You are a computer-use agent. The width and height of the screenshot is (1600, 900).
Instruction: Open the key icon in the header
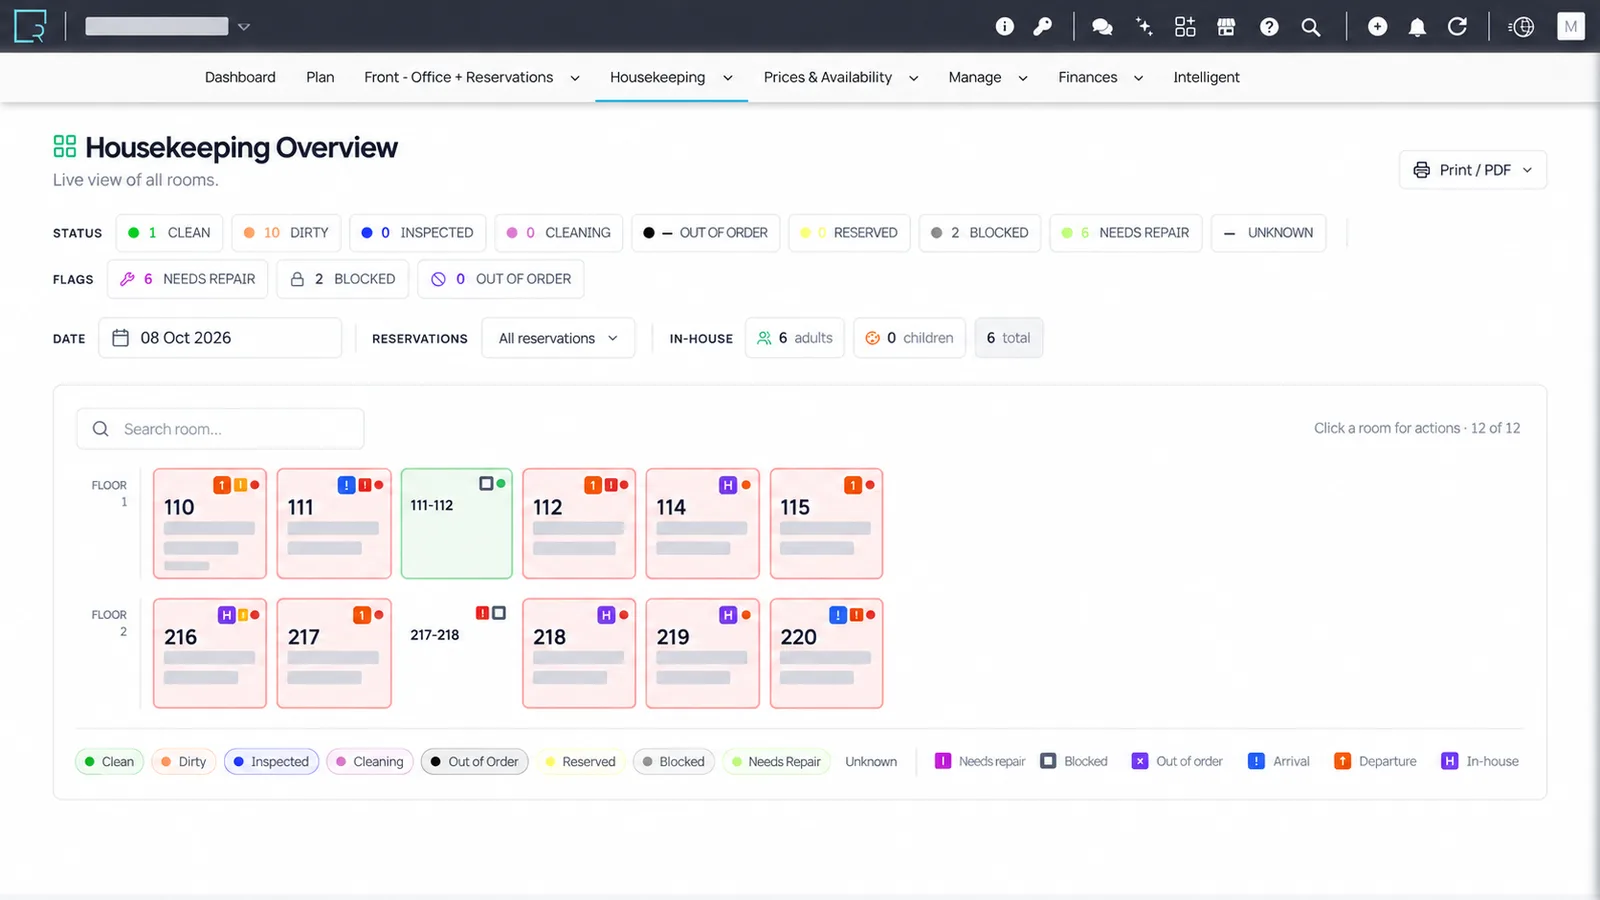pos(1043,27)
